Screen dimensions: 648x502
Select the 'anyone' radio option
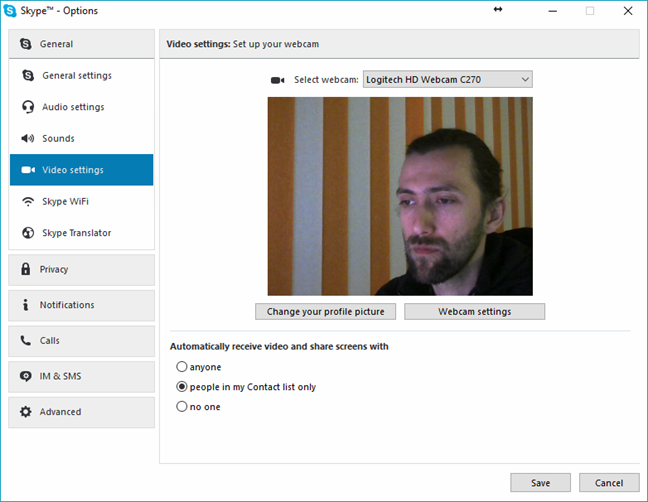pyautogui.click(x=182, y=366)
